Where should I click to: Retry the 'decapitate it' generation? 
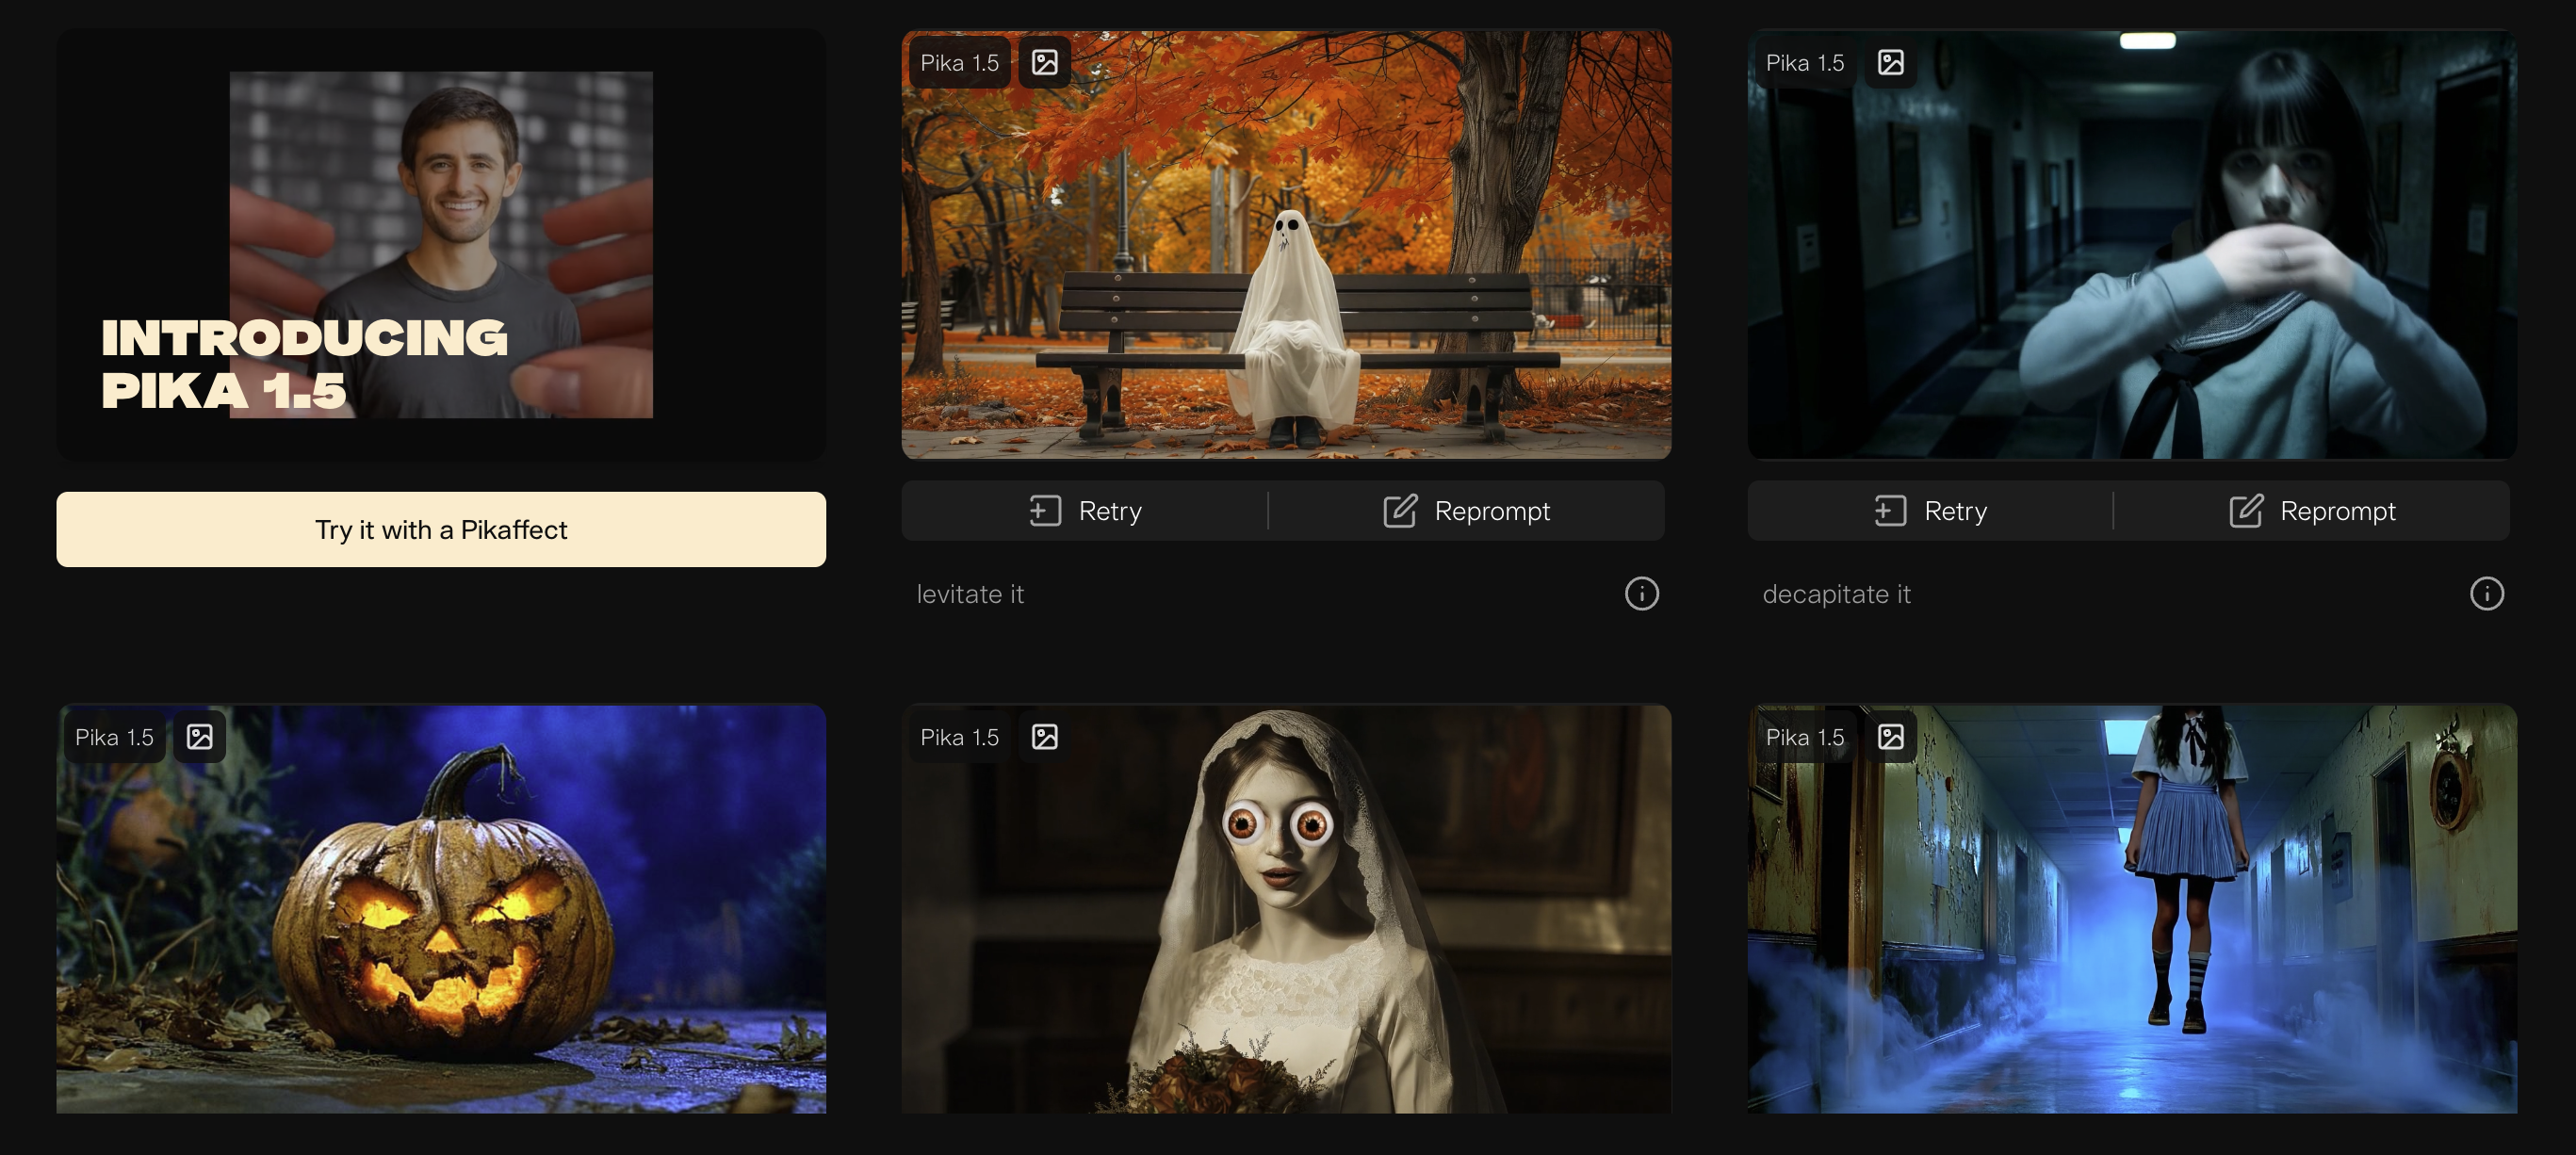pyautogui.click(x=1930, y=511)
